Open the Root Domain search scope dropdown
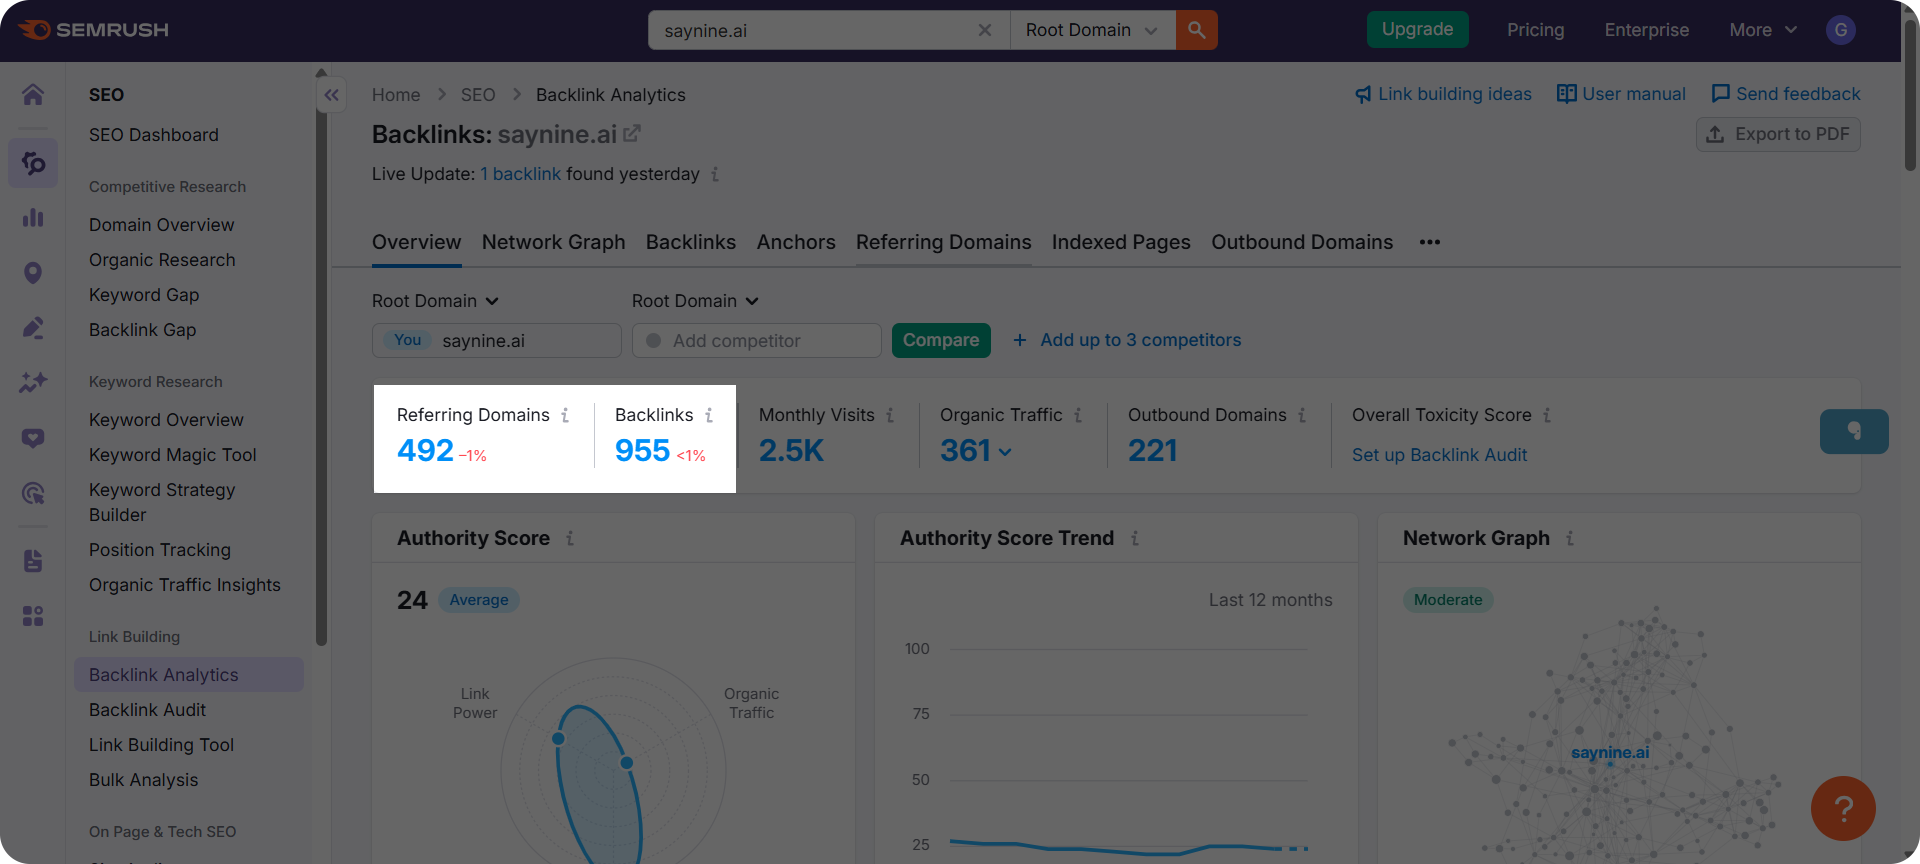1920x864 pixels. point(1092,30)
